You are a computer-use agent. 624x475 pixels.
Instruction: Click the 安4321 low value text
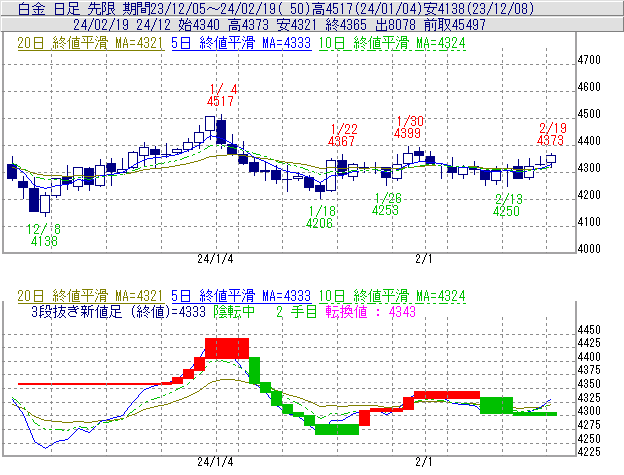297,25
